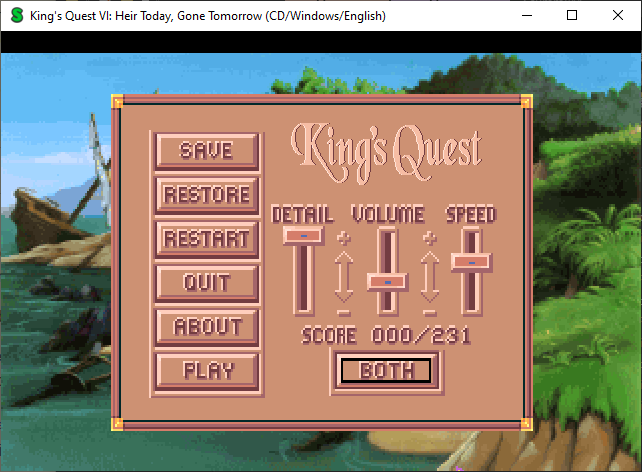
Task: Resume the game with PLAY
Action: (x=207, y=371)
